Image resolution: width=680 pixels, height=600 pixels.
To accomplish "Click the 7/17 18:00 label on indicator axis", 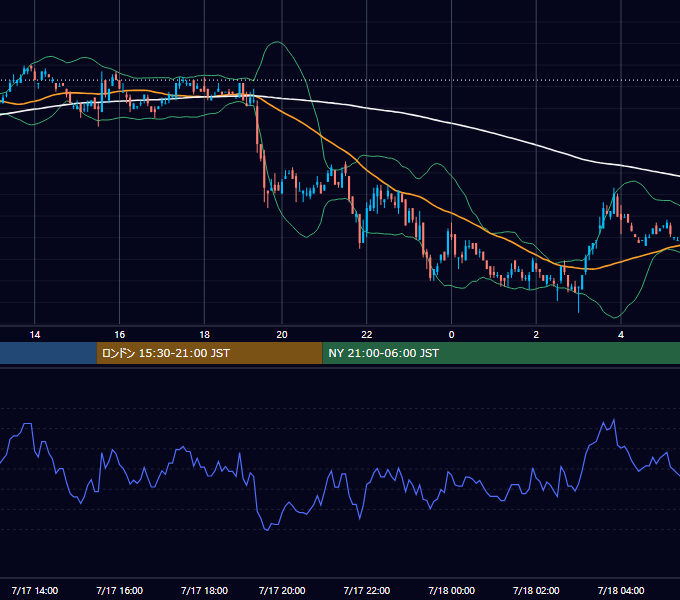I will pos(204,590).
